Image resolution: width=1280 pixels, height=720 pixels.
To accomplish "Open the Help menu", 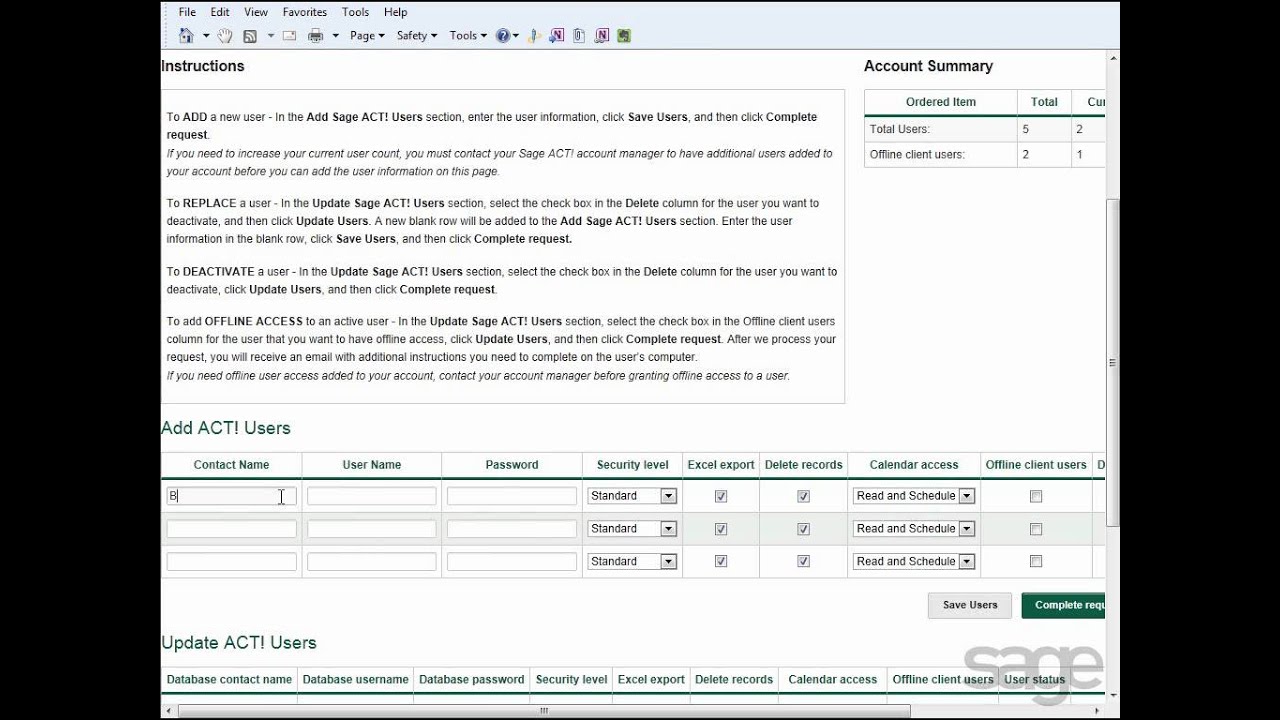I will point(396,12).
